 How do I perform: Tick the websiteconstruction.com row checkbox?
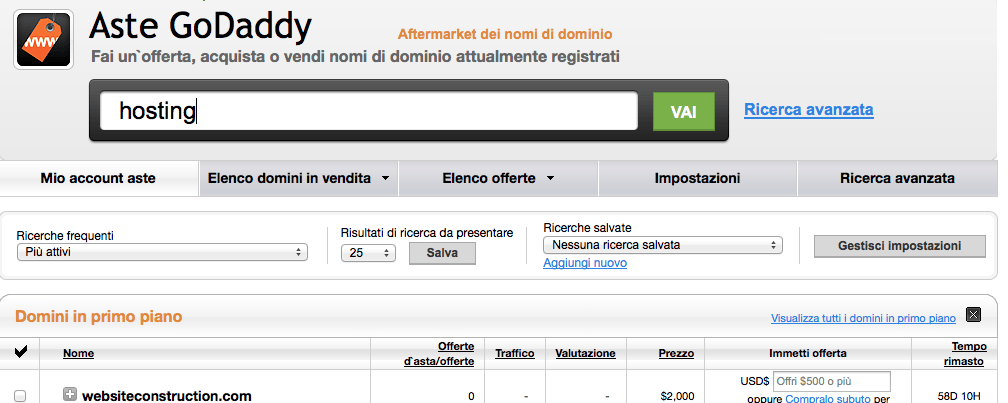20,396
